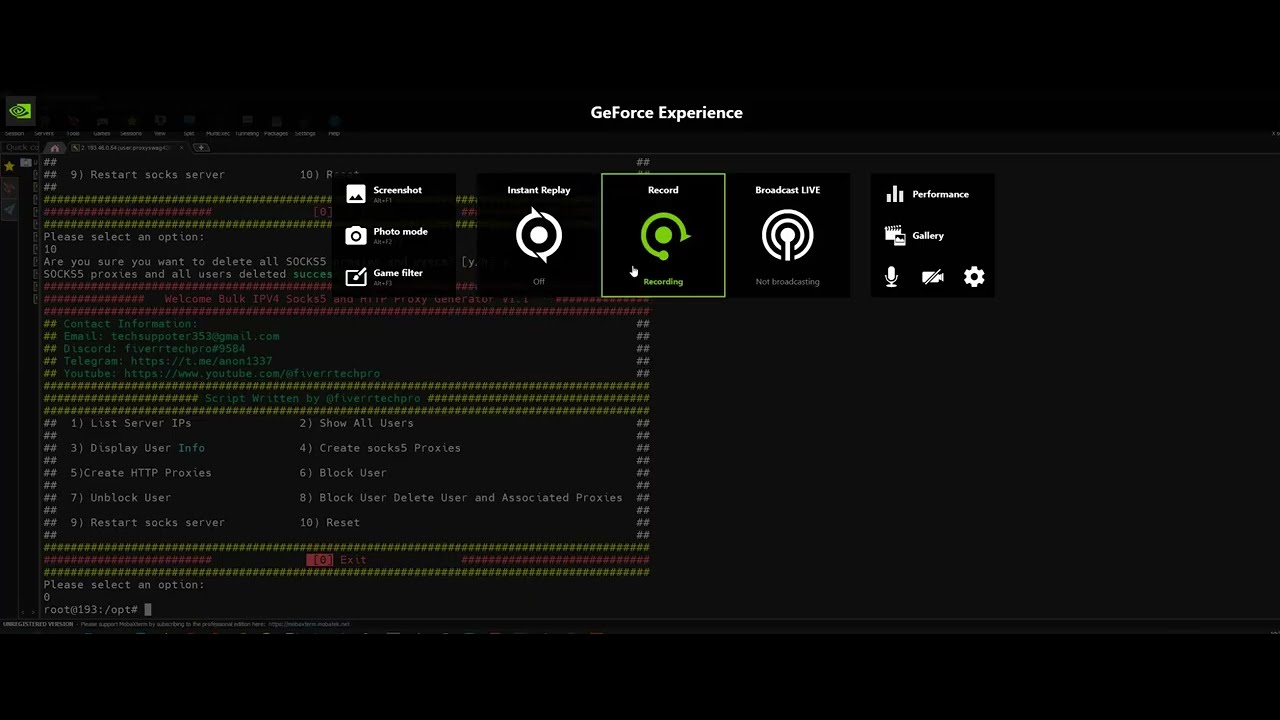Click the Youtube @fiverrtechpro URL line
Image resolution: width=1280 pixels, height=720 pixels.
coord(221,374)
